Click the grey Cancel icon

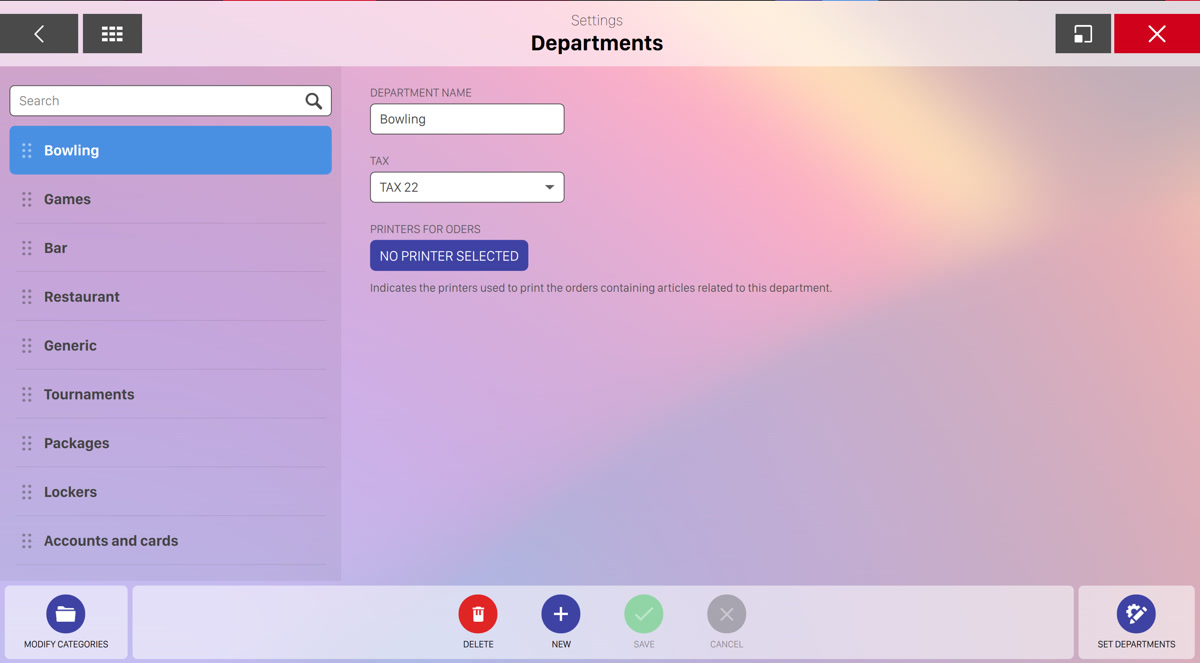pyautogui.click(x=727, y=614)
